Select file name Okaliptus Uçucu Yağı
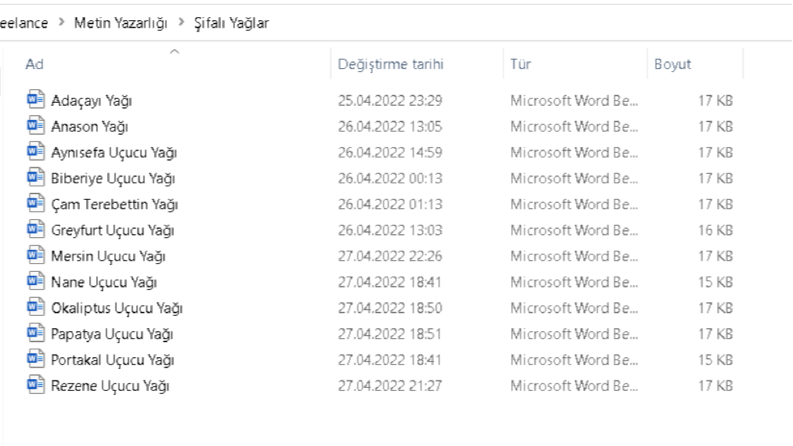The width and height of the screenshot is (793, 446). (117, 308)
